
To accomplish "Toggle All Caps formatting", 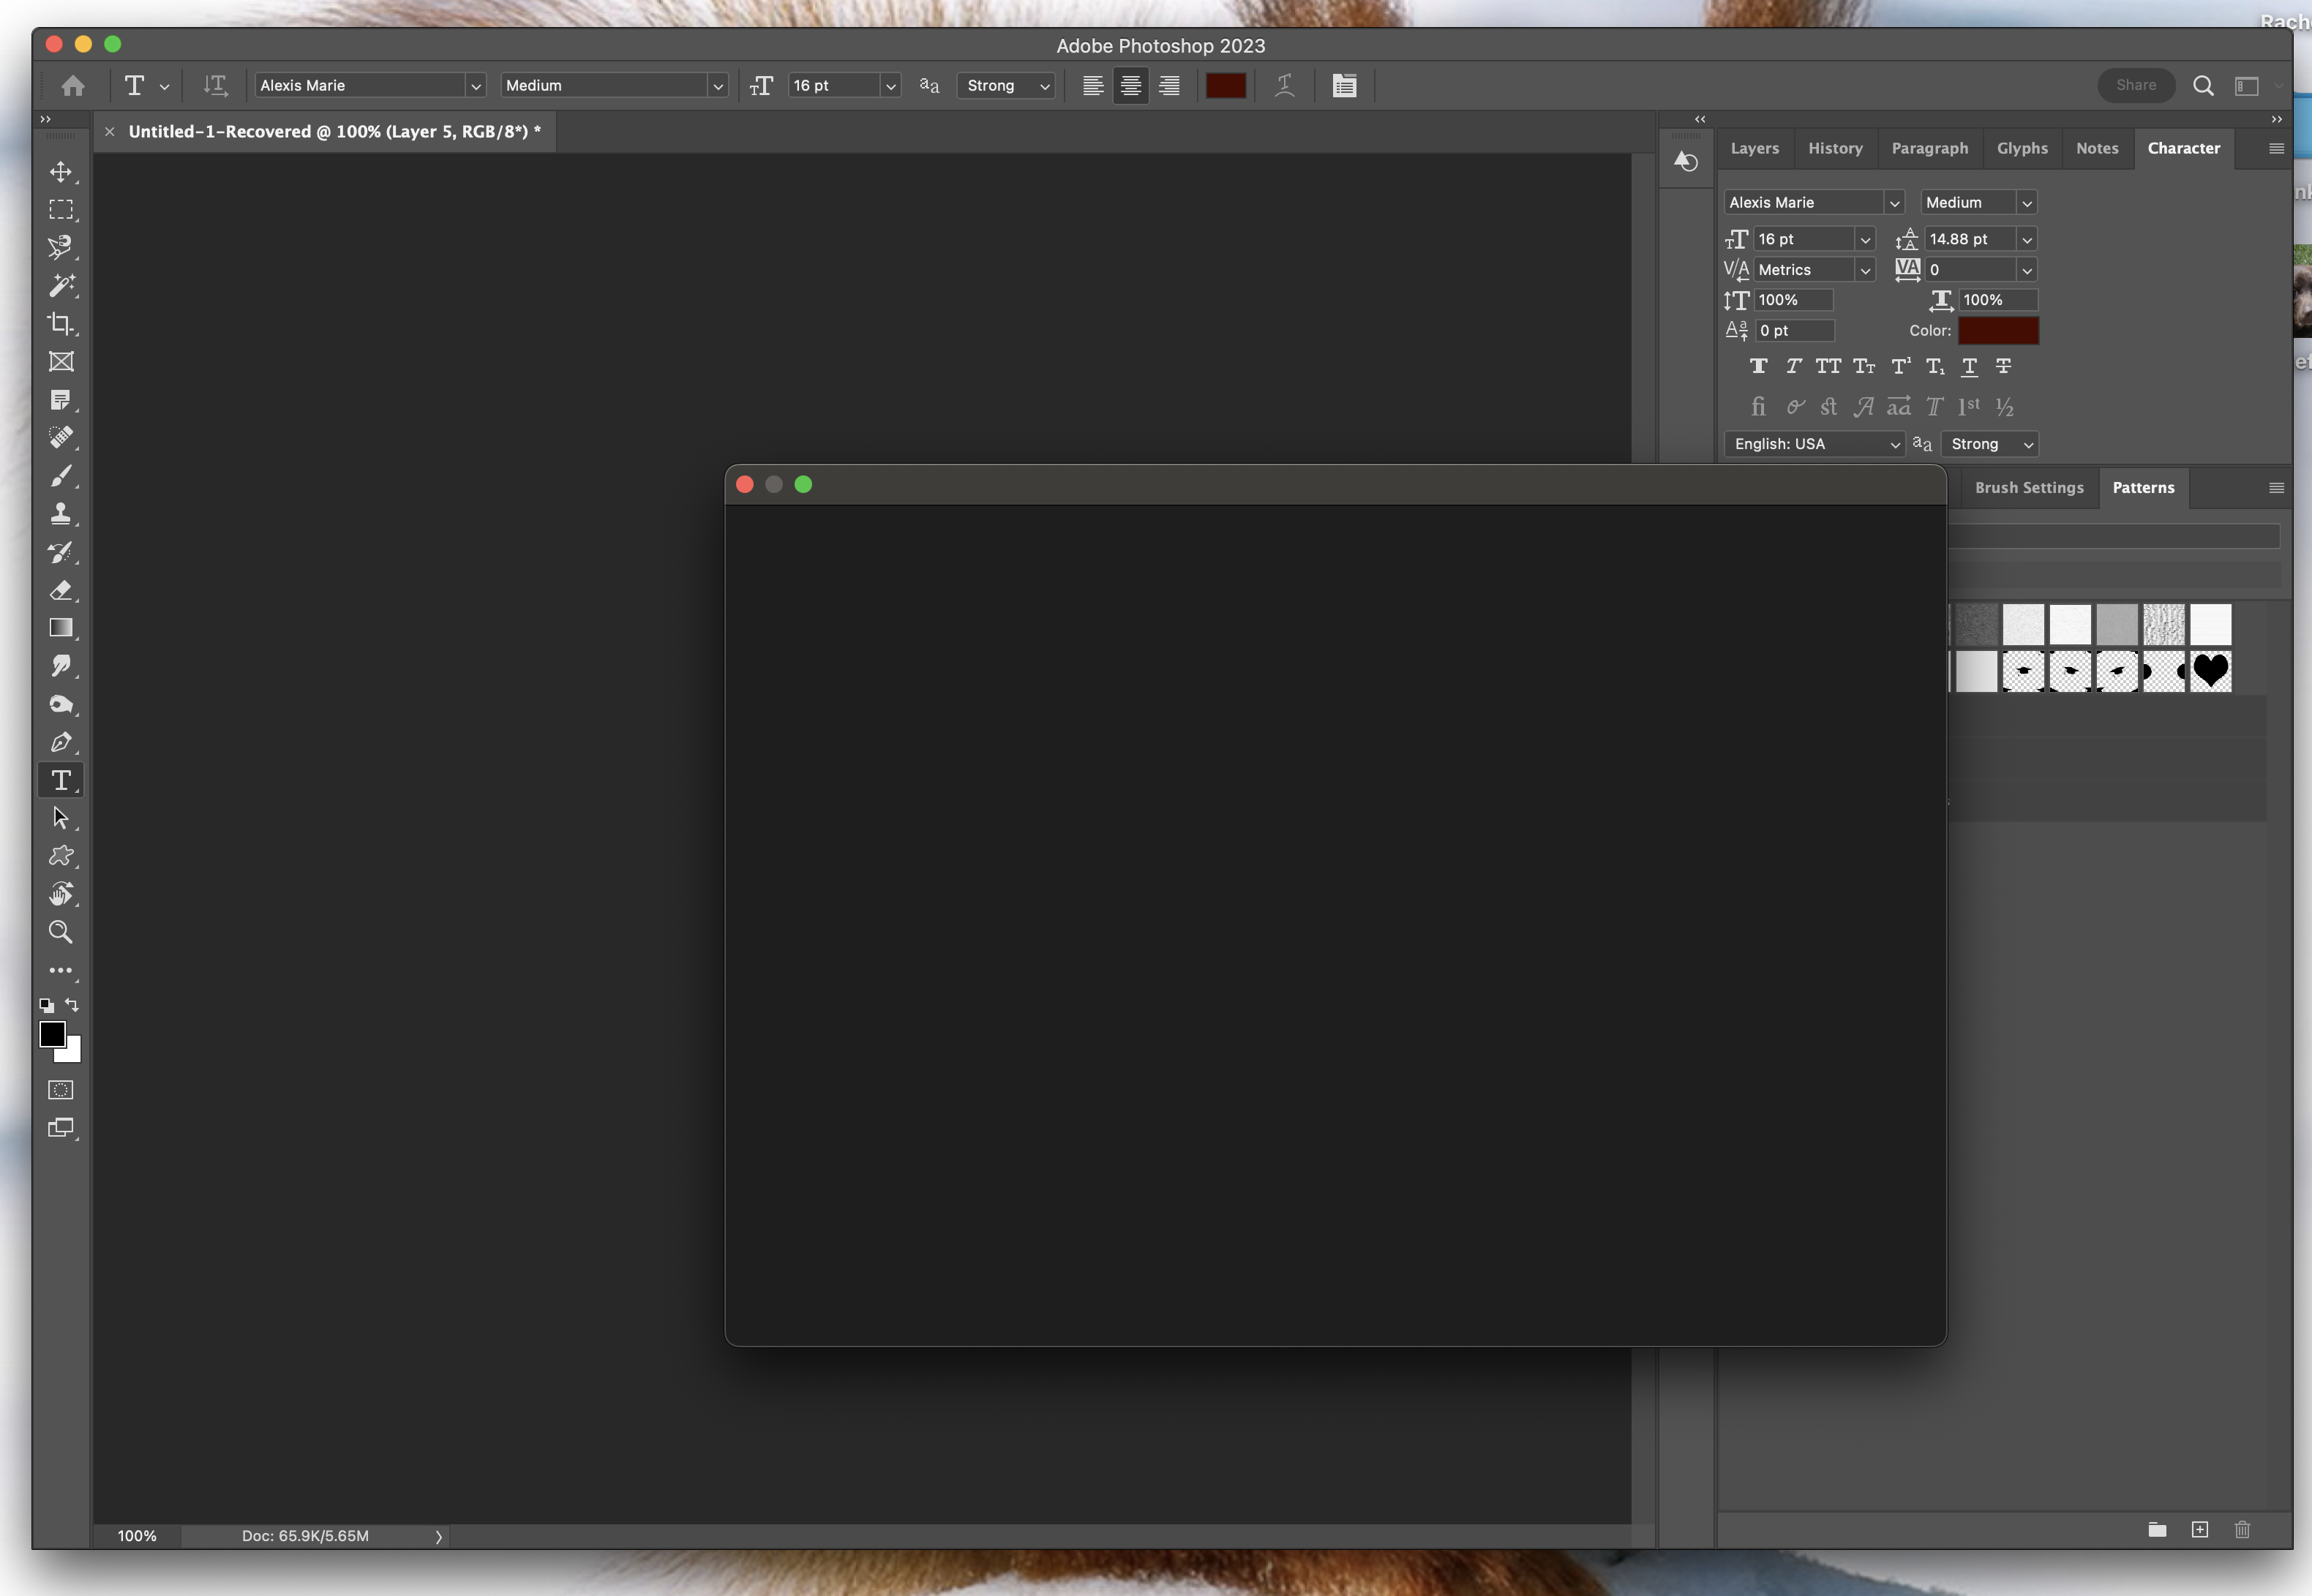I will tap(1829, 366).
